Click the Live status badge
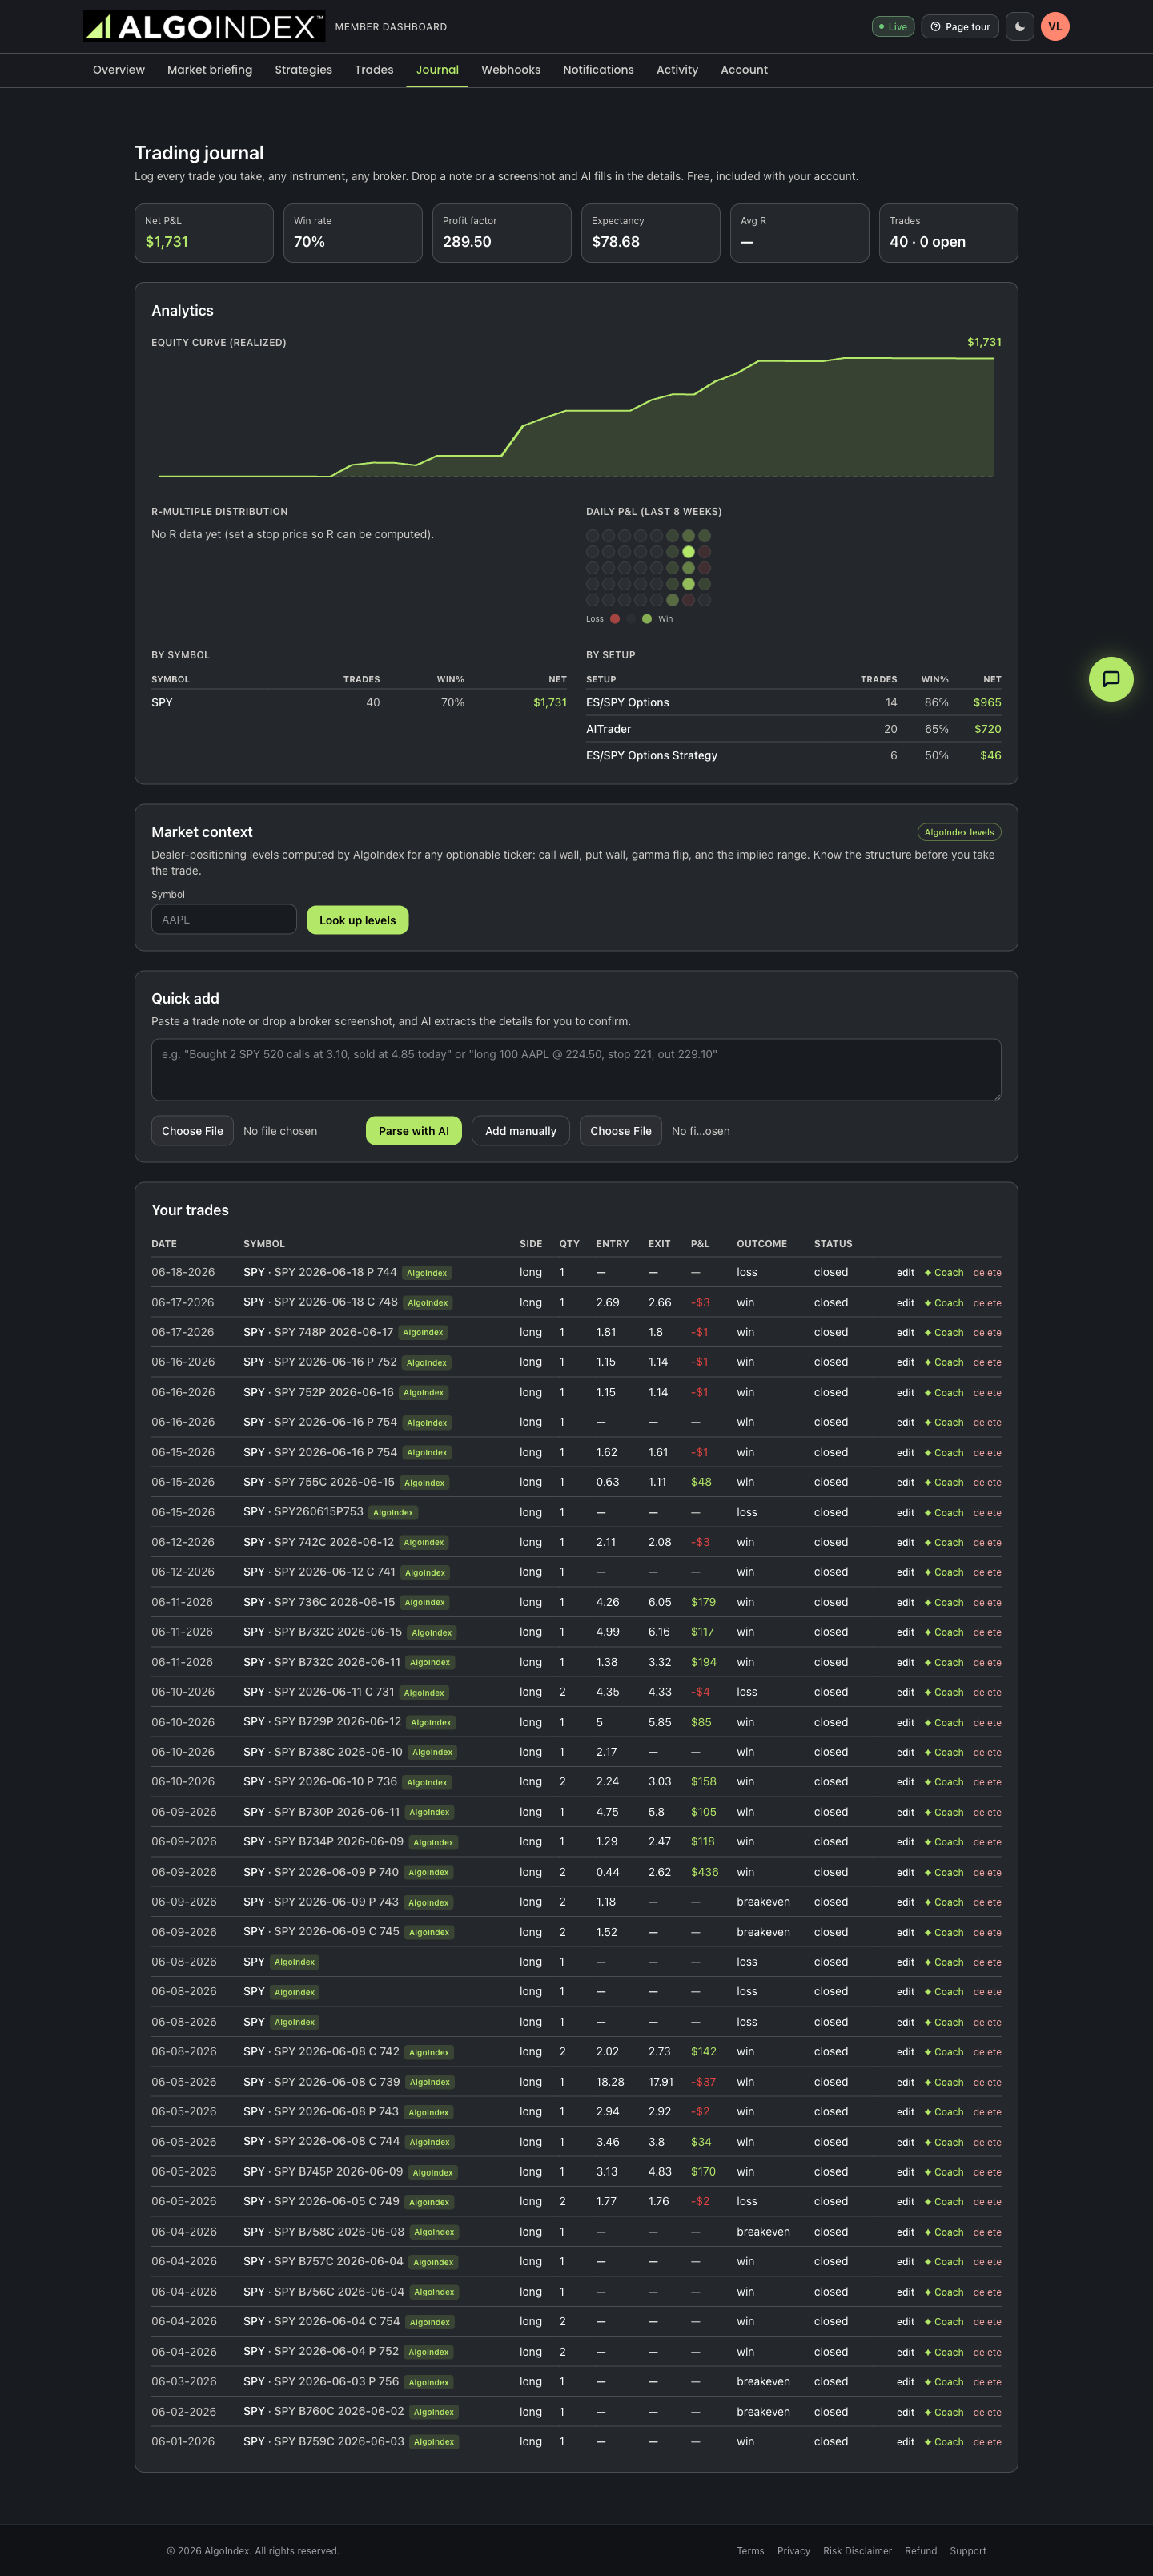The image size is (1153, 2576). (893, 27)
